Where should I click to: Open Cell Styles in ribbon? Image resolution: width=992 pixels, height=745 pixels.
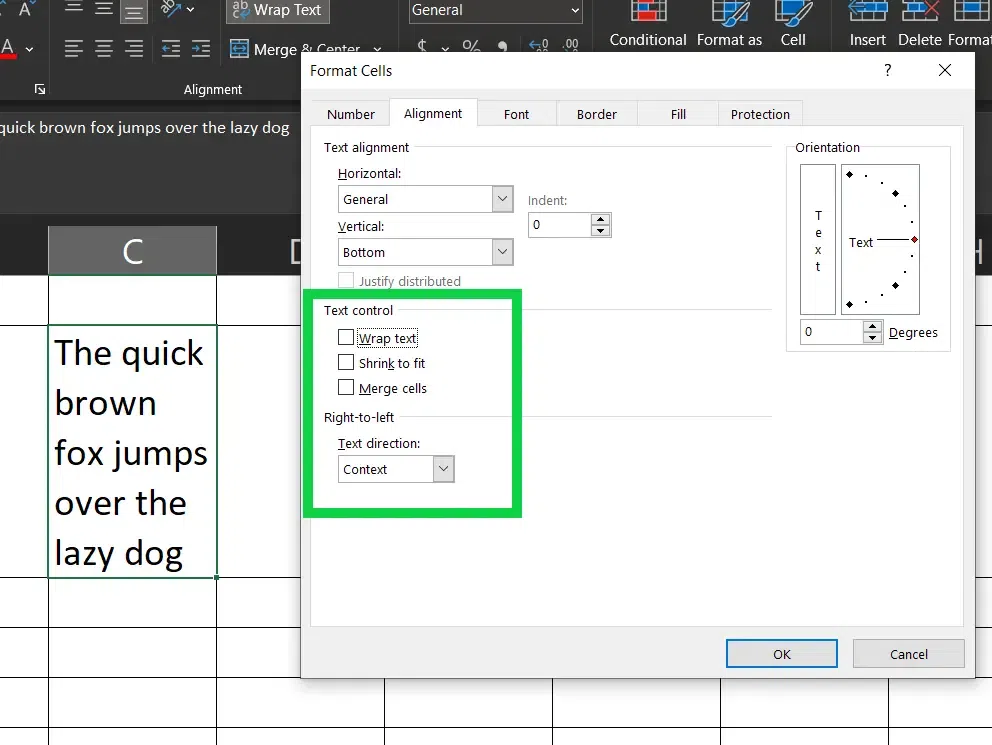(x=793, y=24)
